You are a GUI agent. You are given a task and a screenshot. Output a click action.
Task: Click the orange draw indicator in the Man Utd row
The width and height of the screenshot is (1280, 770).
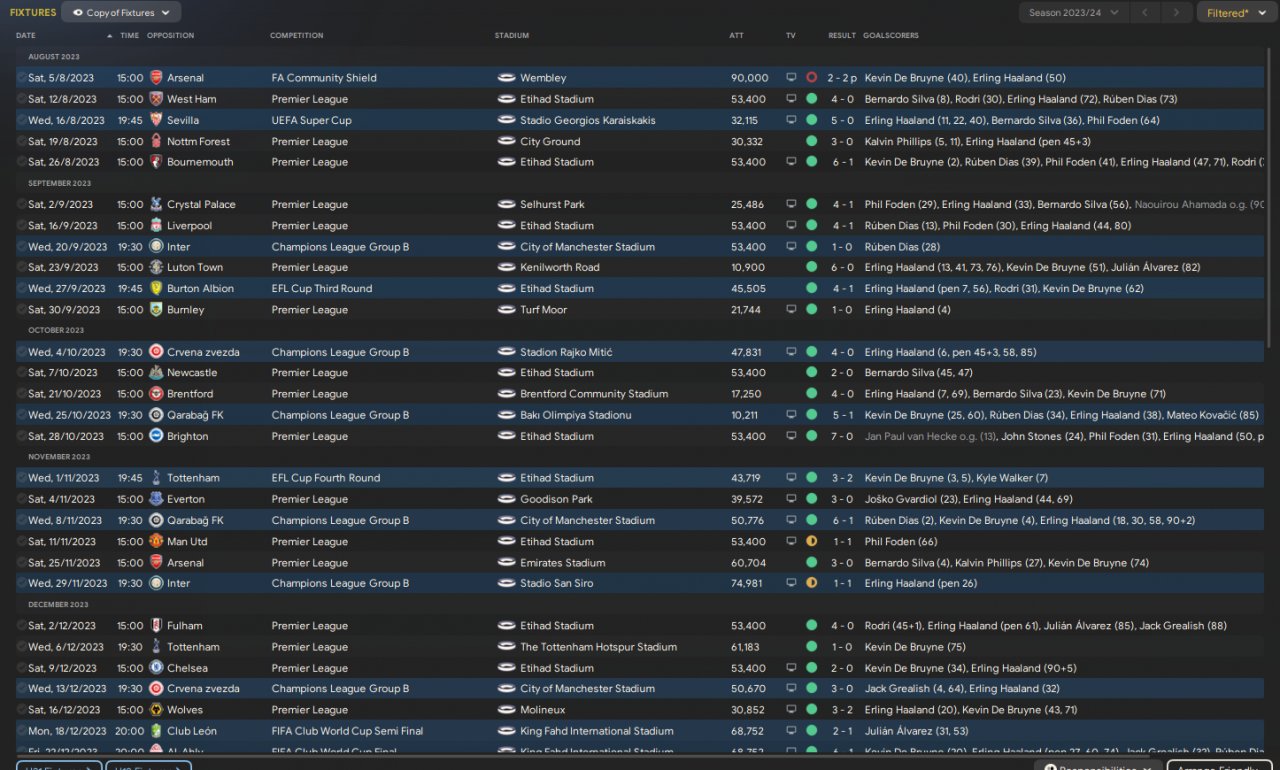(811, 542)
